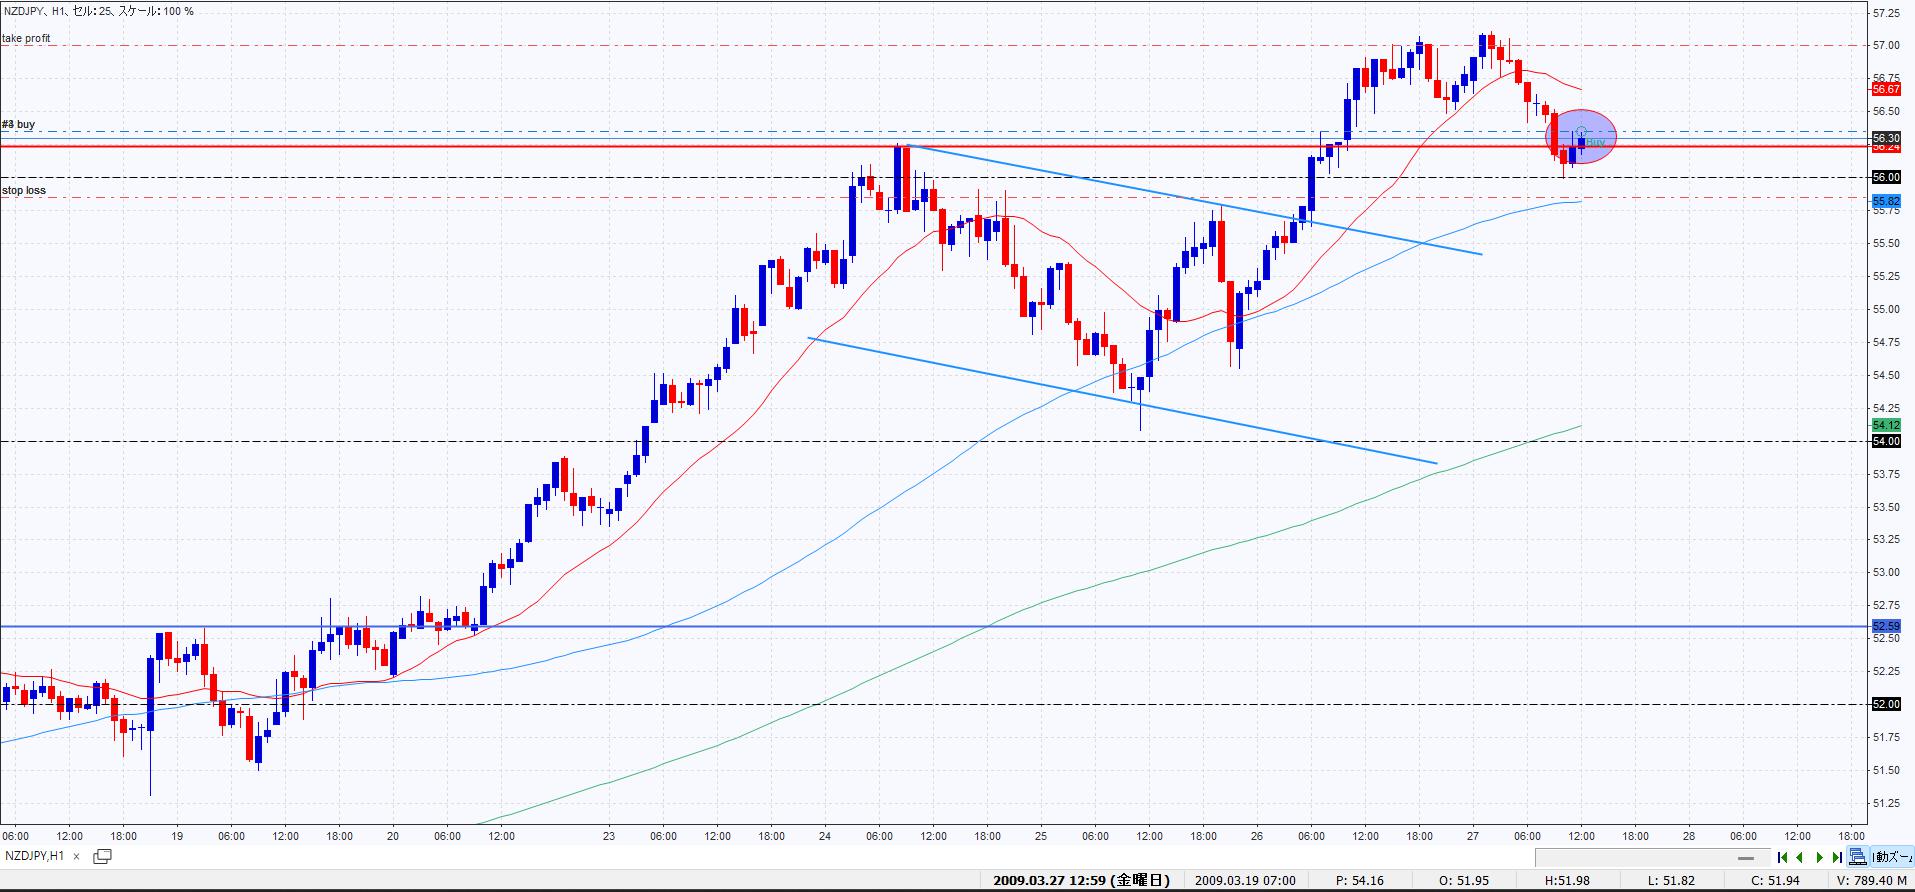This screenshot has height=892, width=1915.
Task: Select the stop loss line label
Action: [24, 190]
